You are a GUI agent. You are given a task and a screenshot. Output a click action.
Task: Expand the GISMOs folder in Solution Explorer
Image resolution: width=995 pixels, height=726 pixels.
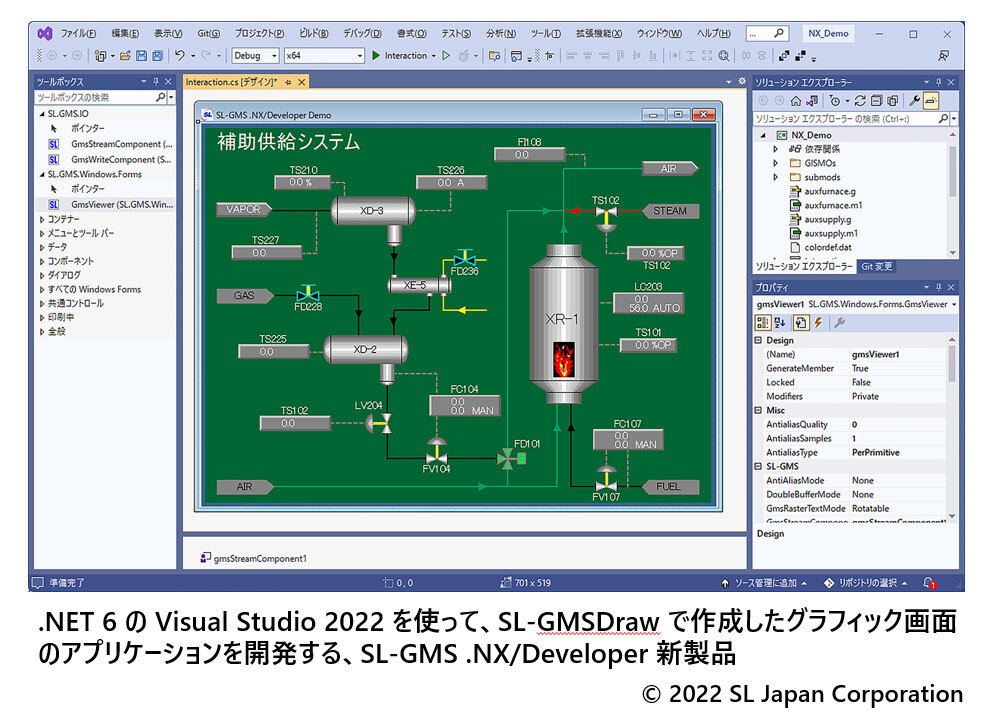pos(775,163)
